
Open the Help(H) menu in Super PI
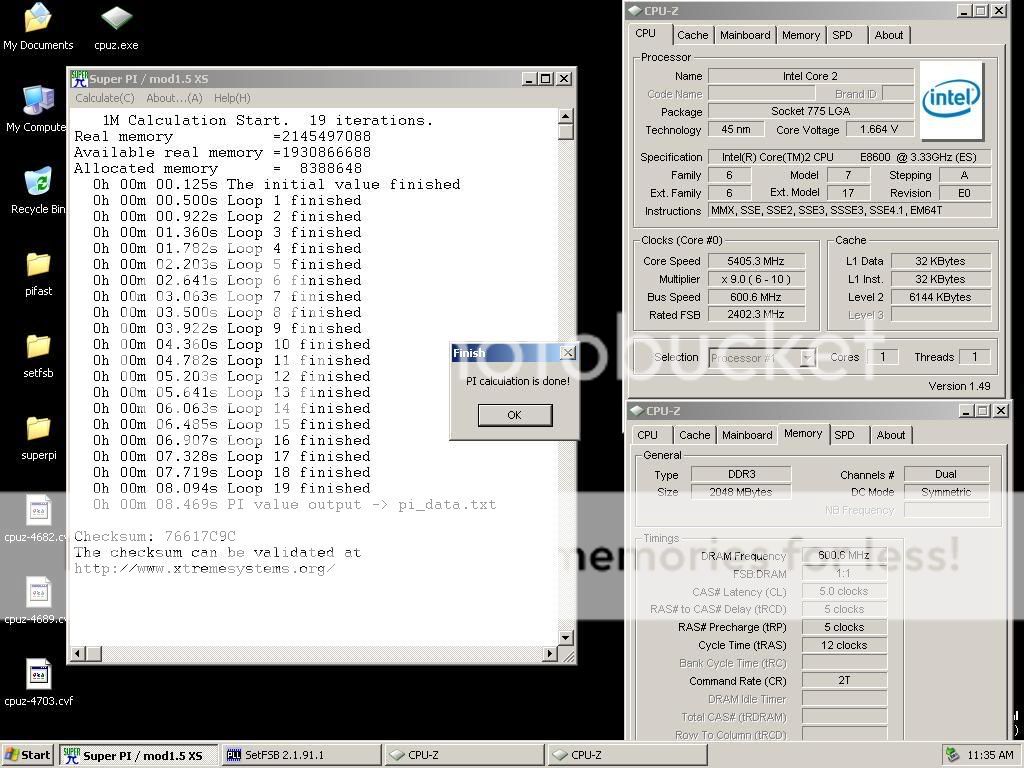coord(232,98)
